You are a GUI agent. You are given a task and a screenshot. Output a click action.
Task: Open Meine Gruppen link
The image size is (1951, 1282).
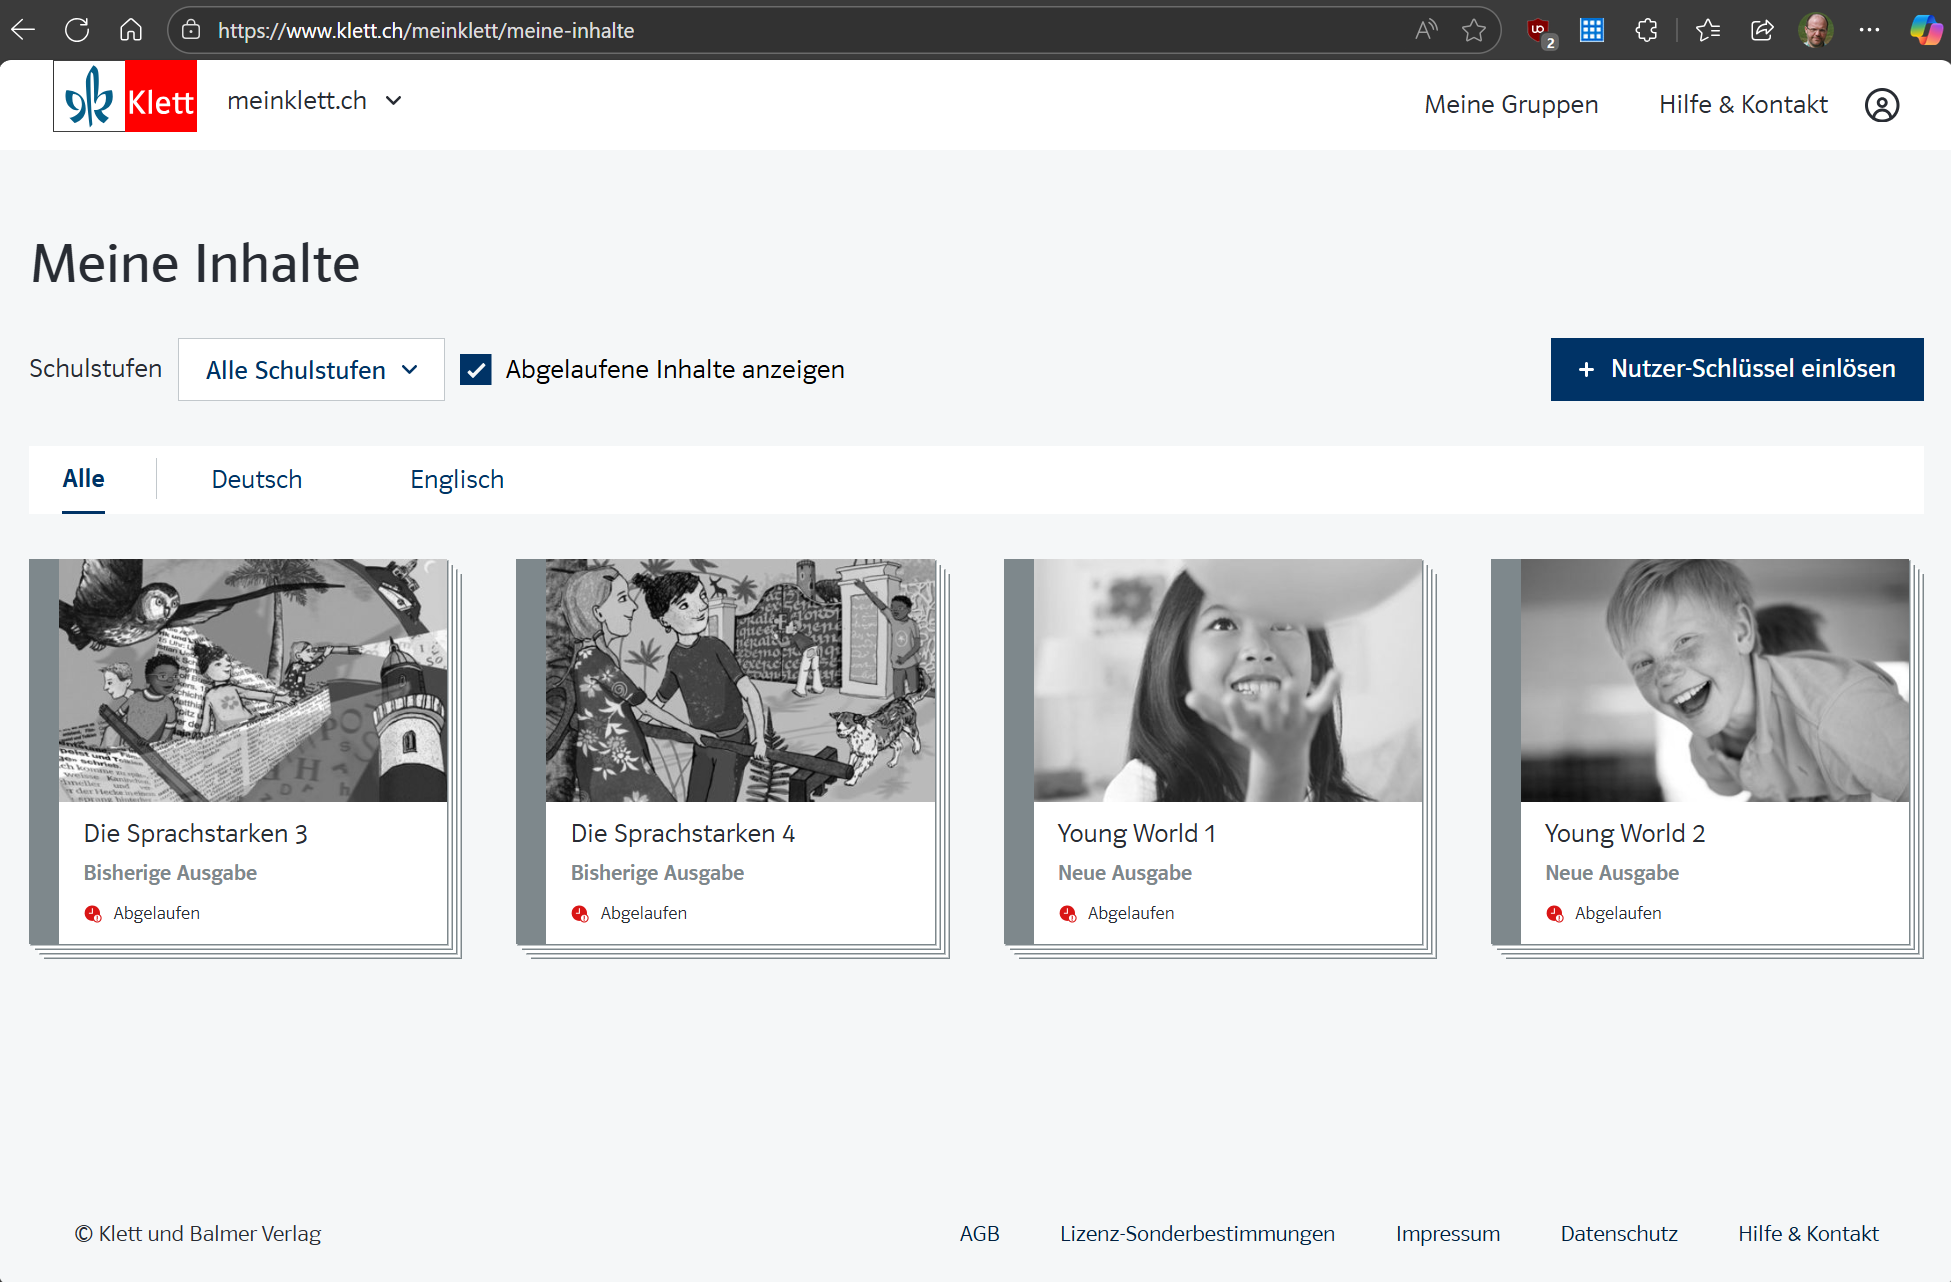tap(1510, 105)
